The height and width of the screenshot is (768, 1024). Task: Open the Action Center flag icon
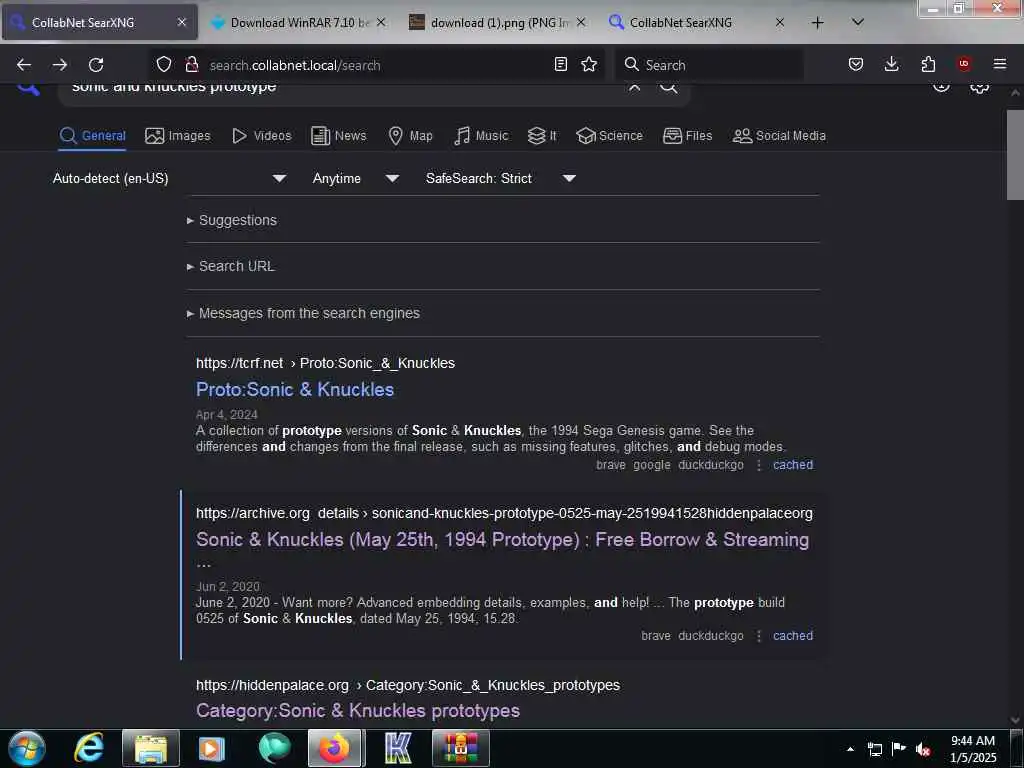pos(899,749)
